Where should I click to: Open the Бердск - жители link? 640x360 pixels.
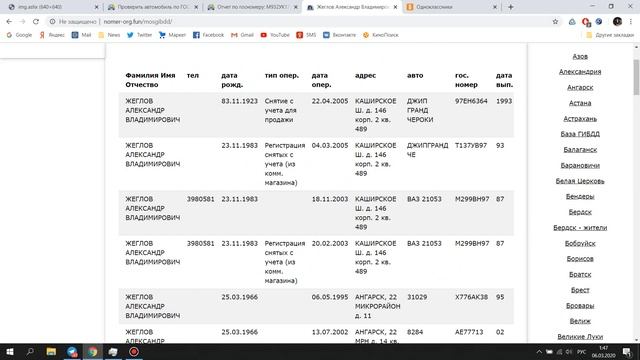pyautogui.click(x=580, y=228)
